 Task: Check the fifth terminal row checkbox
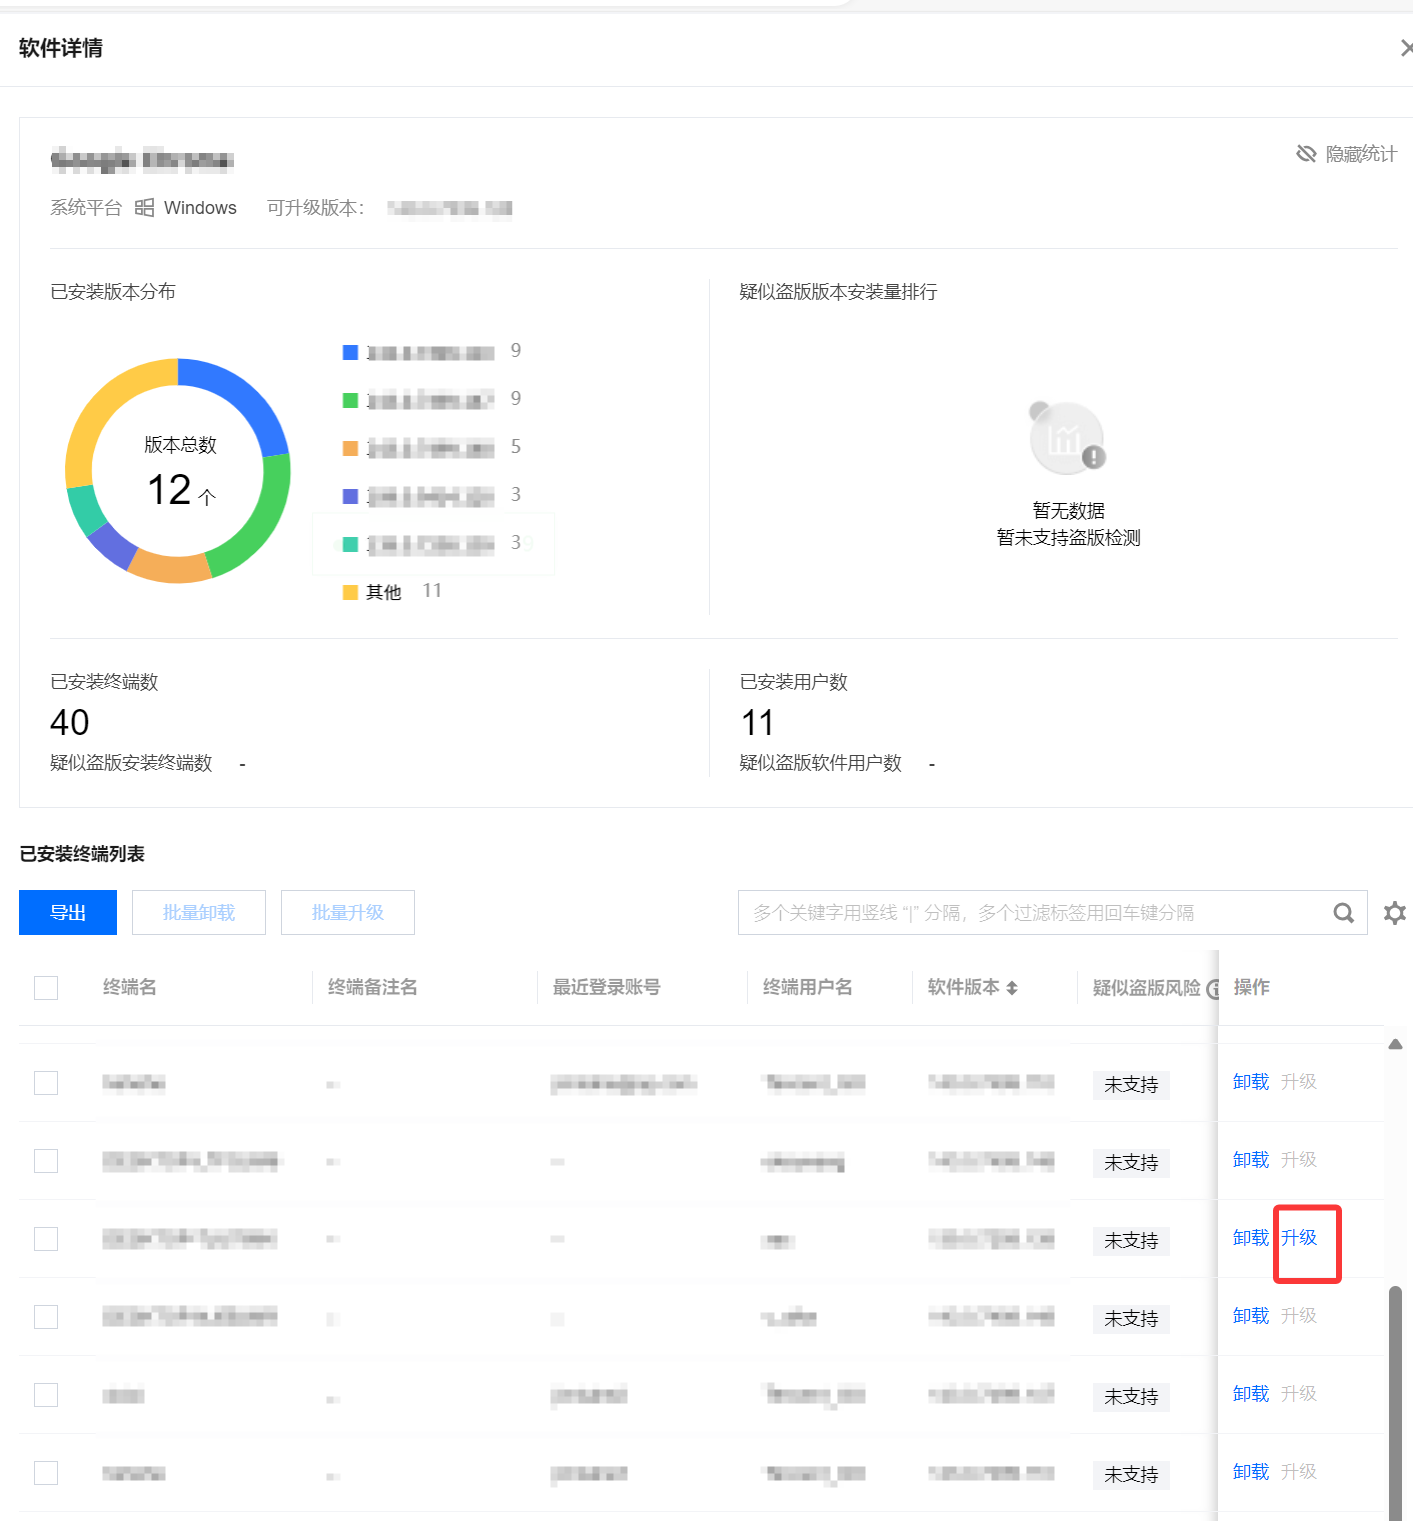[46, 1395]
